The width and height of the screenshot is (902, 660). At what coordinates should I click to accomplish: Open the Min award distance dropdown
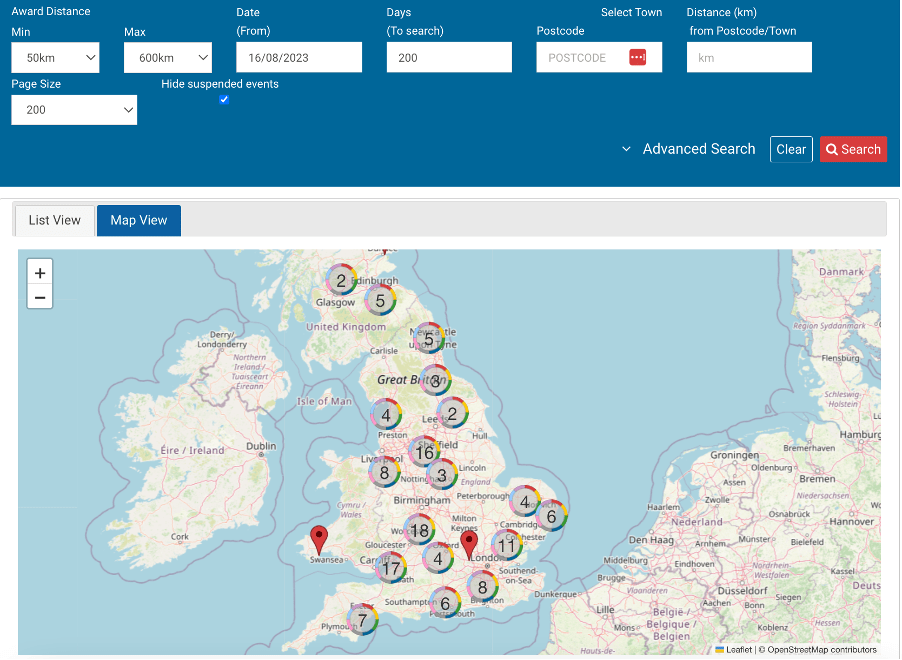[x=55, y=58]
